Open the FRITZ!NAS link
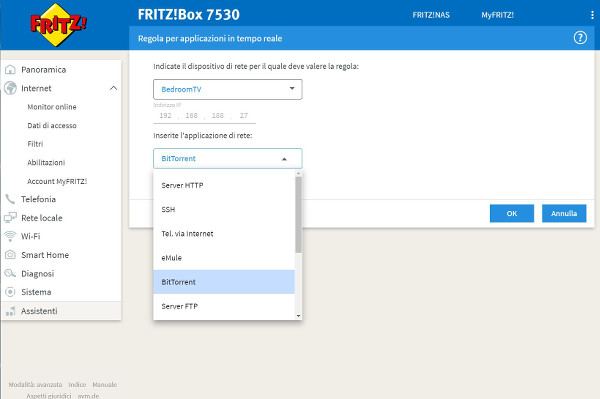Image resolution: width=600 pixels, height=399 pixels. tap(431, 15)
